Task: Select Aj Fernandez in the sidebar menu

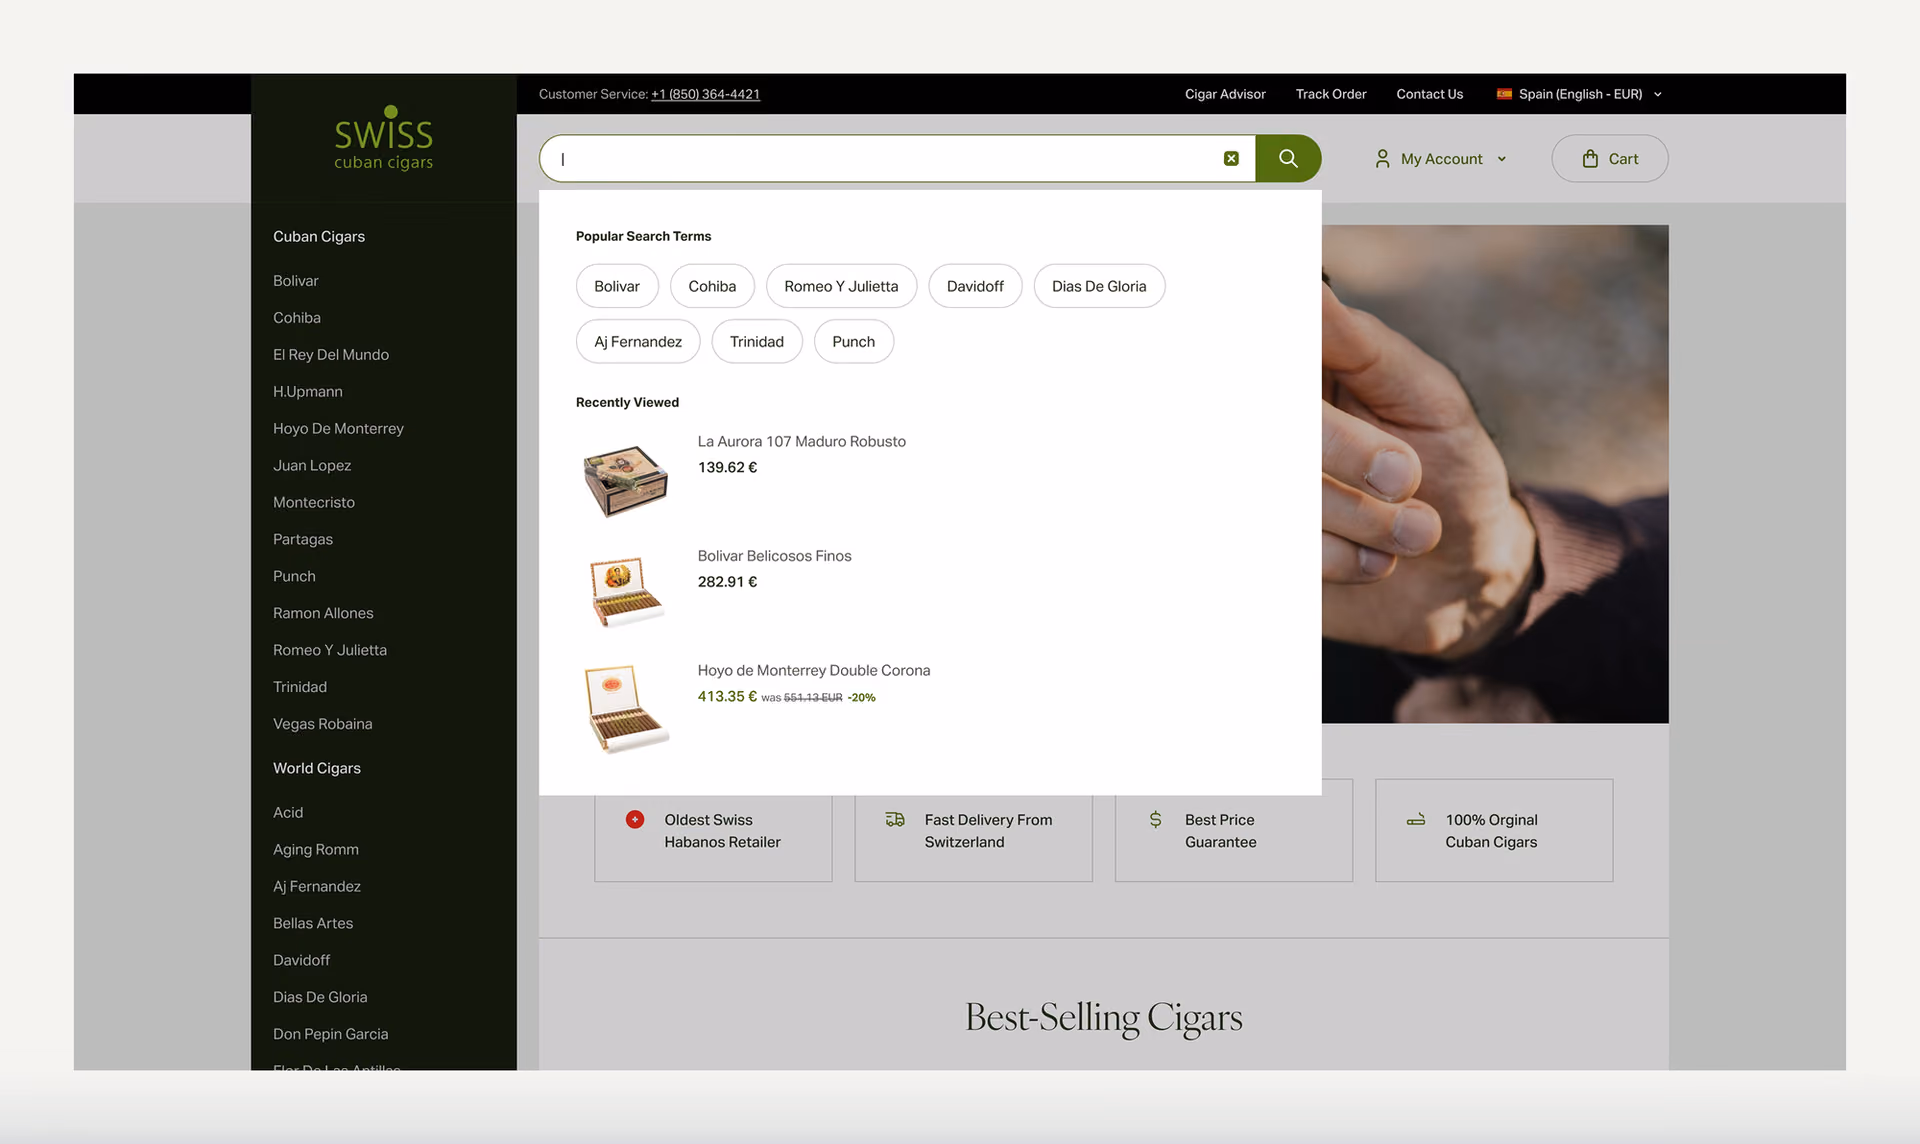Action: point(317,887)
